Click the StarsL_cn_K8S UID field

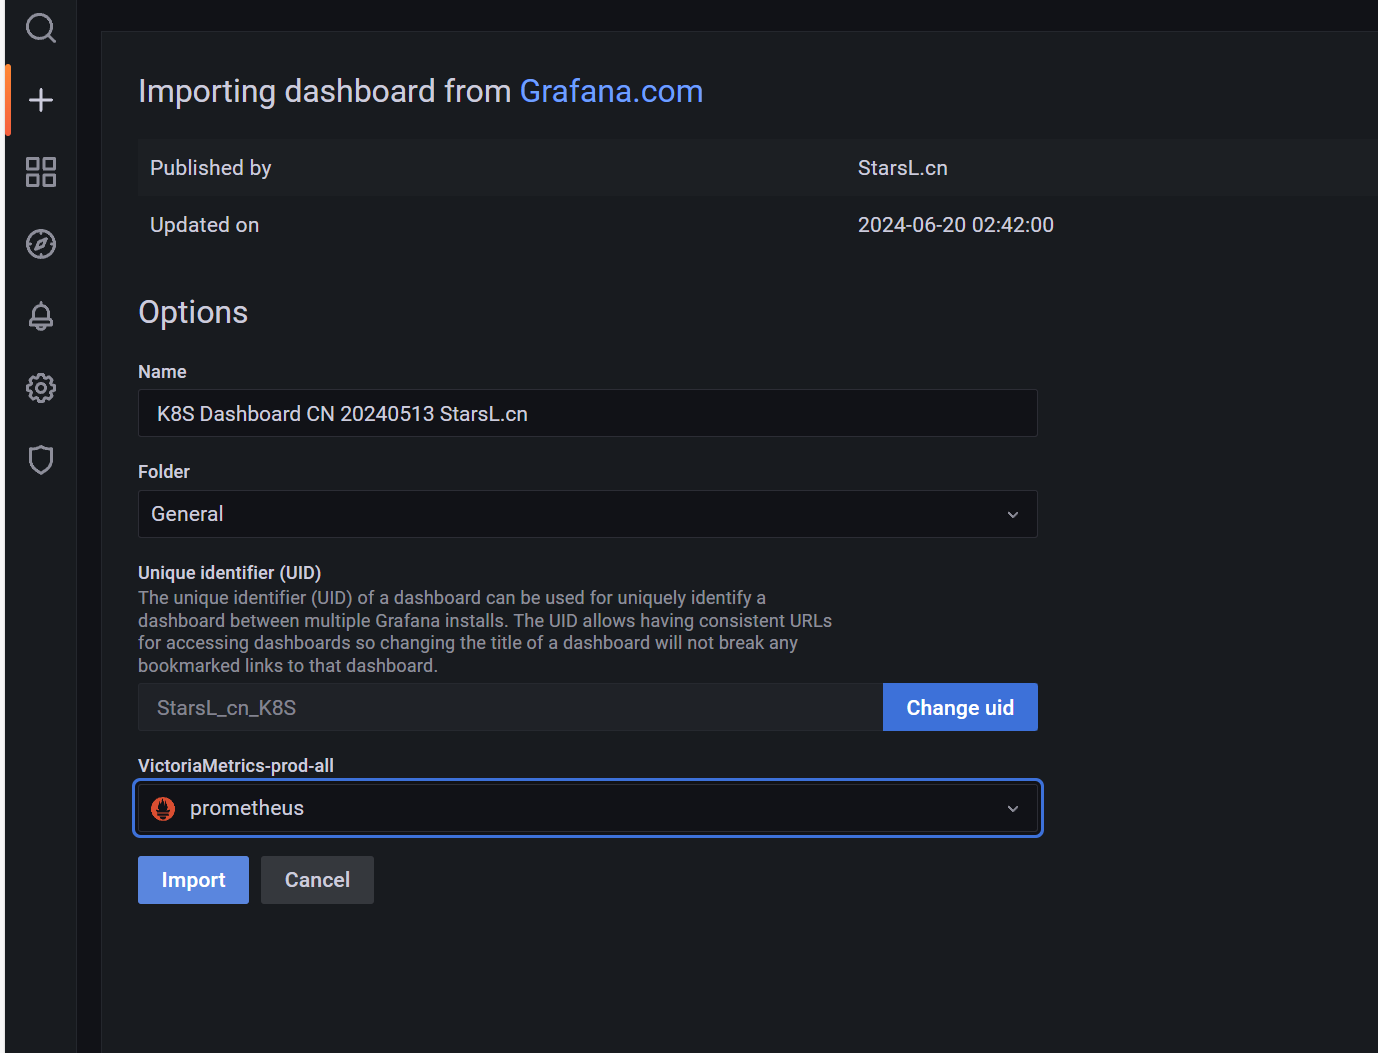(x=510, y=707)
